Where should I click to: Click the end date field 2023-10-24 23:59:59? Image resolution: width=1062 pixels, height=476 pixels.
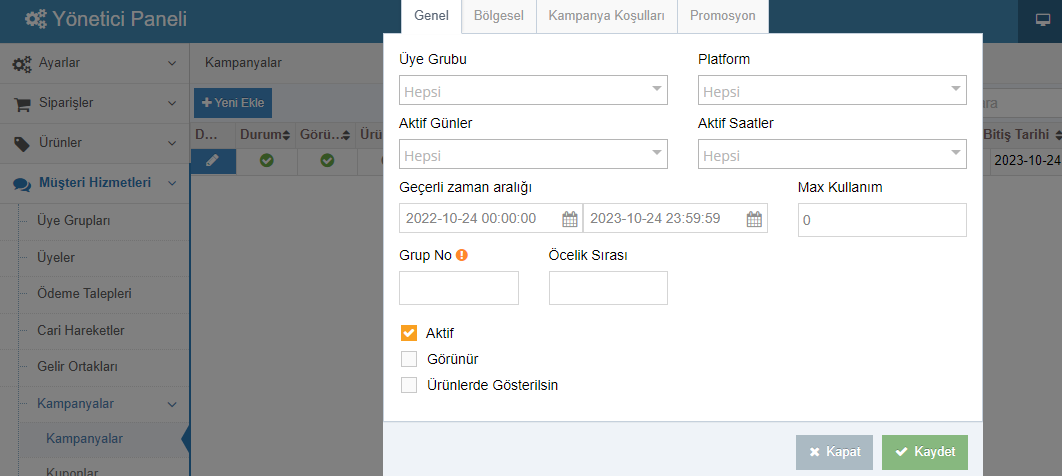(675, 219)
